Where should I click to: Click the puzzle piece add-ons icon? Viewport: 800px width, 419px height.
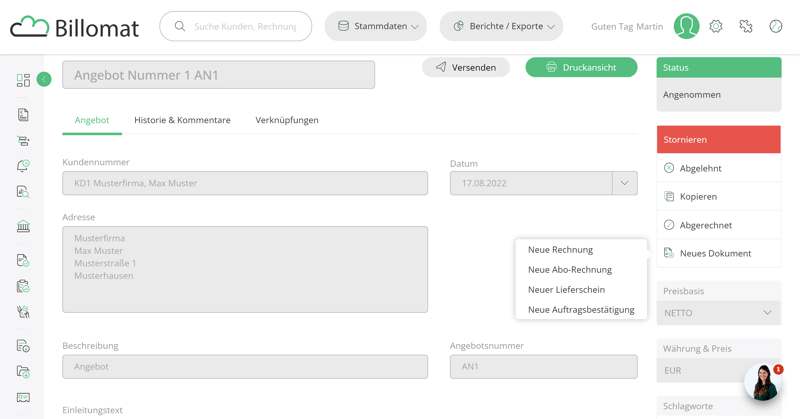pos(746,27)
